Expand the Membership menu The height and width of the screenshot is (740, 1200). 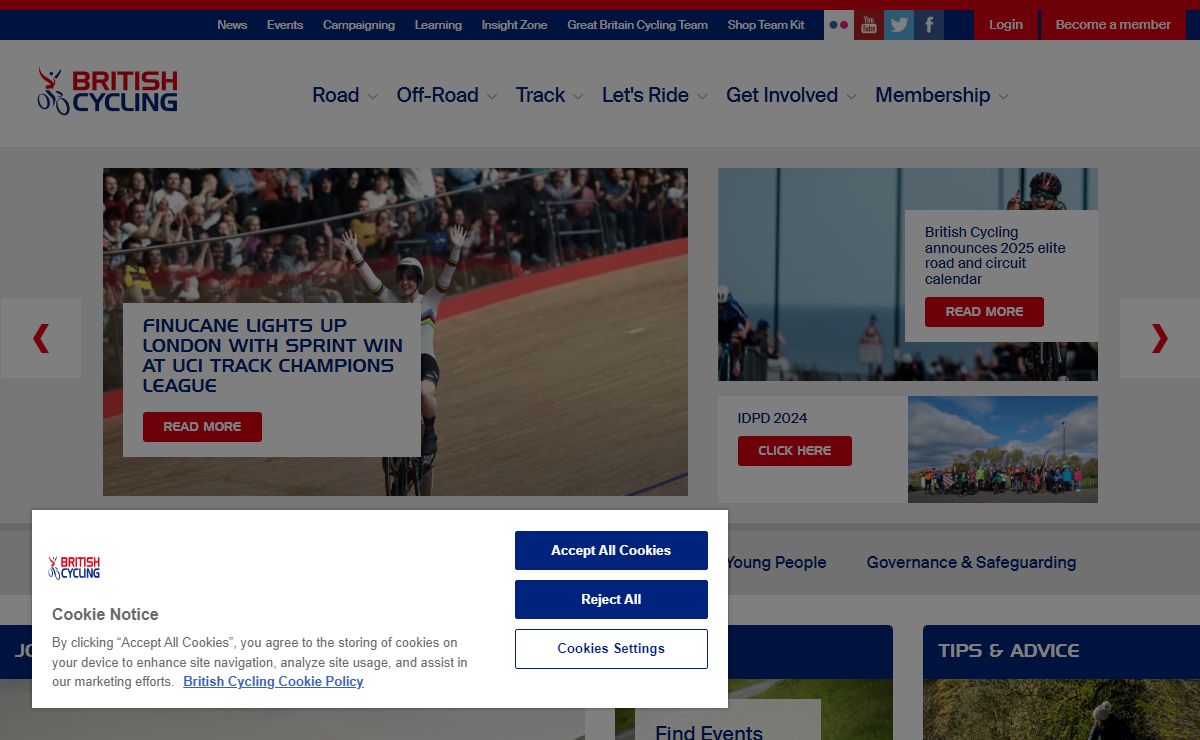click(x=942, y=95)
